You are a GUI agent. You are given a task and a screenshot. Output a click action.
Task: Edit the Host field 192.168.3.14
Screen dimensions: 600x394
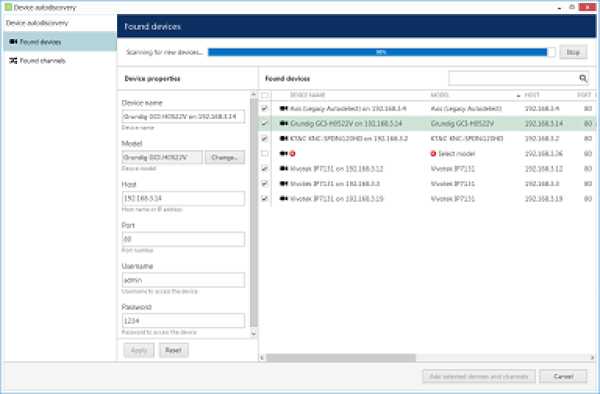183,198
